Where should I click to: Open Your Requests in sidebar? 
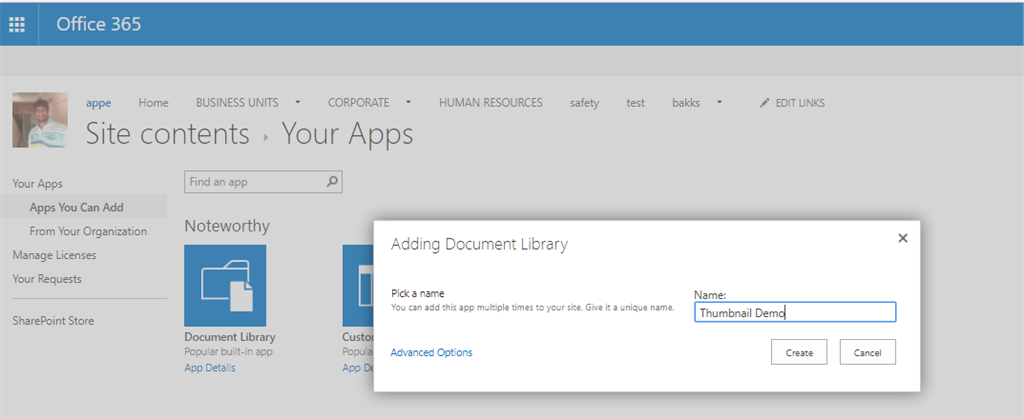pos(47,279)
